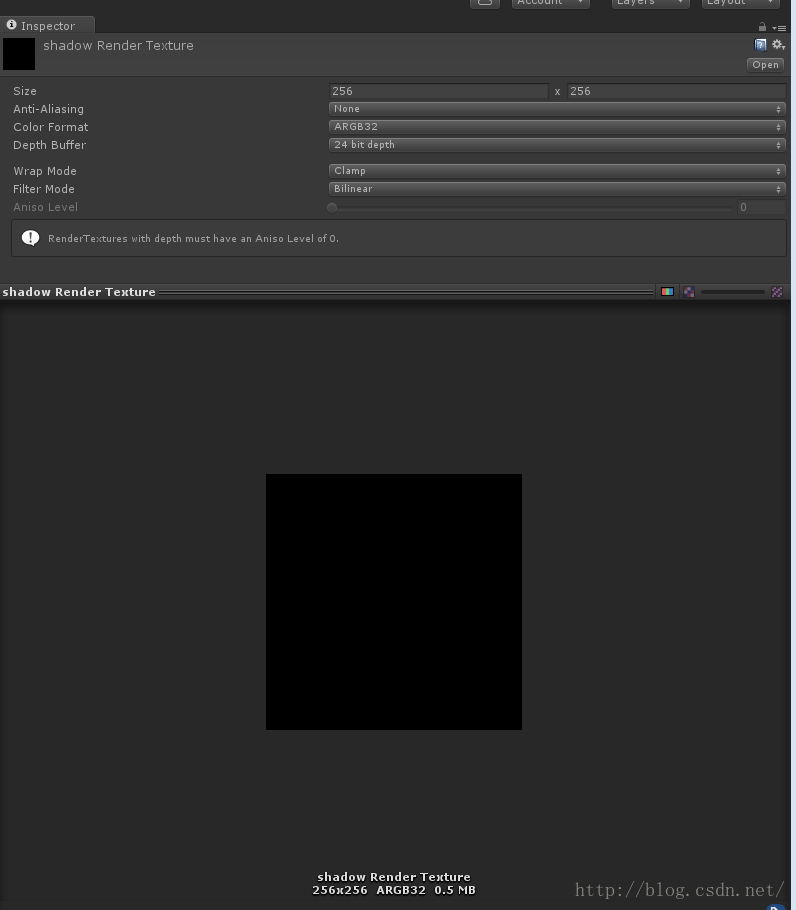Open the gear settings menu for the asset
The width and height of the screenshot is (796, 910).
coord(779,45)
